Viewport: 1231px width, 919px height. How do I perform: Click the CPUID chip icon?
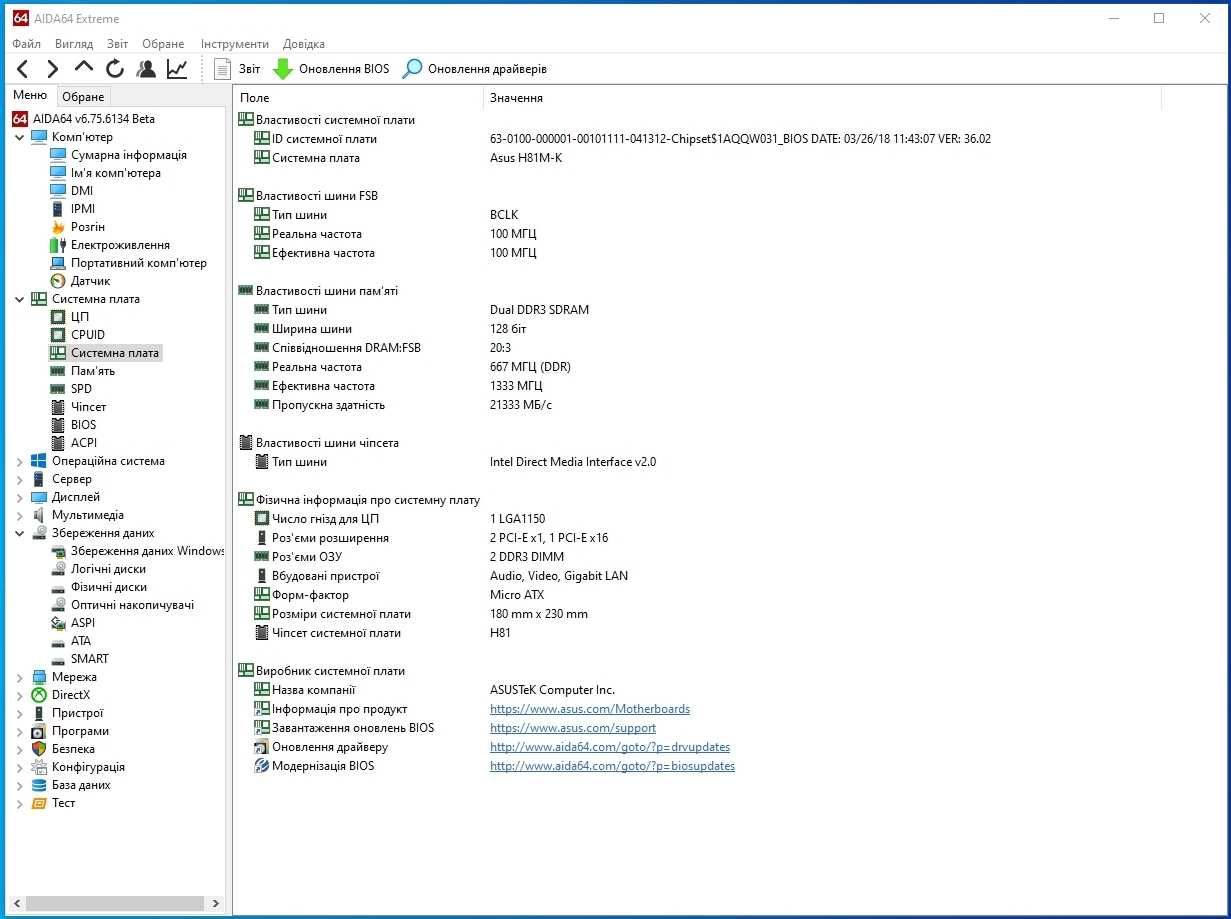pyautogui.click(x=58, y=335)
